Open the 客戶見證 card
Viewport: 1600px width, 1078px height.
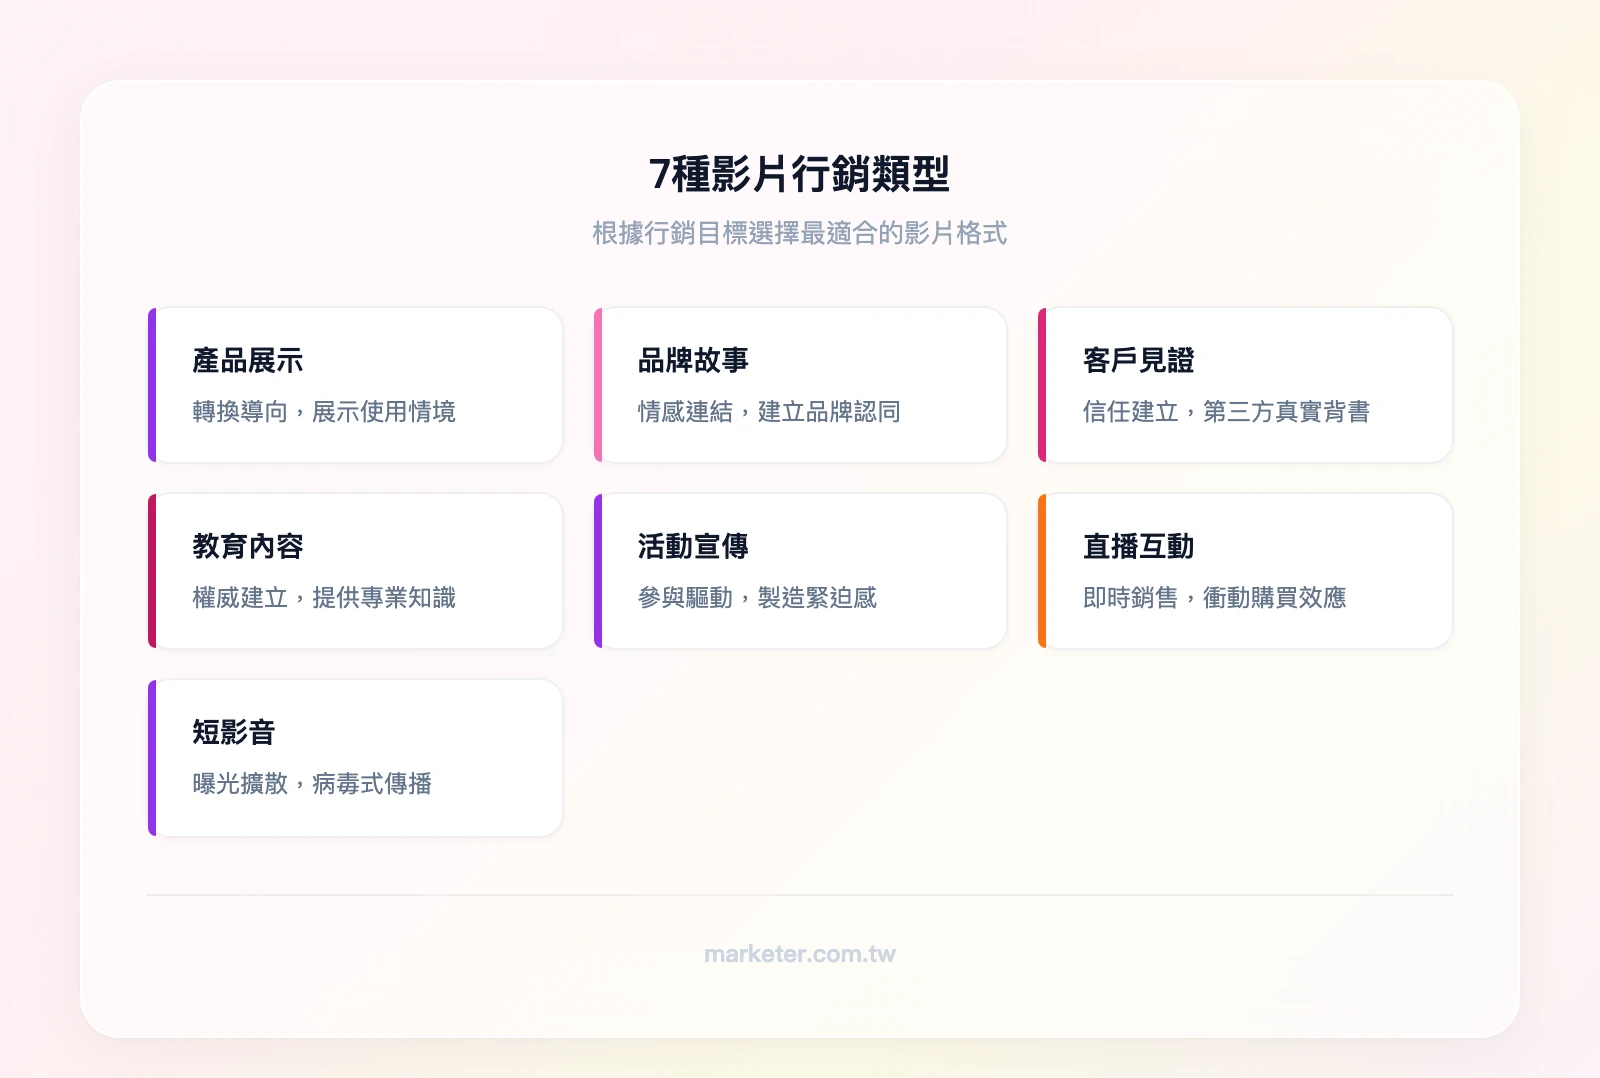1245,385
